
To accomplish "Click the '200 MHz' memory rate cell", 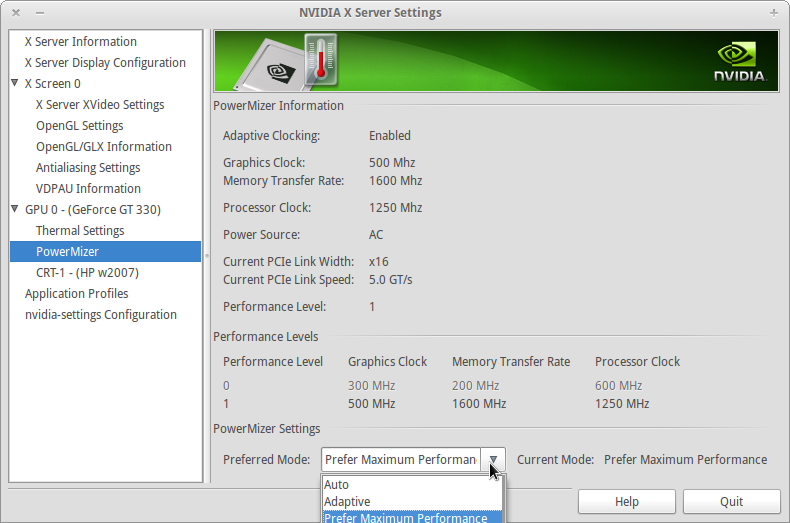I will click(475, 386).
